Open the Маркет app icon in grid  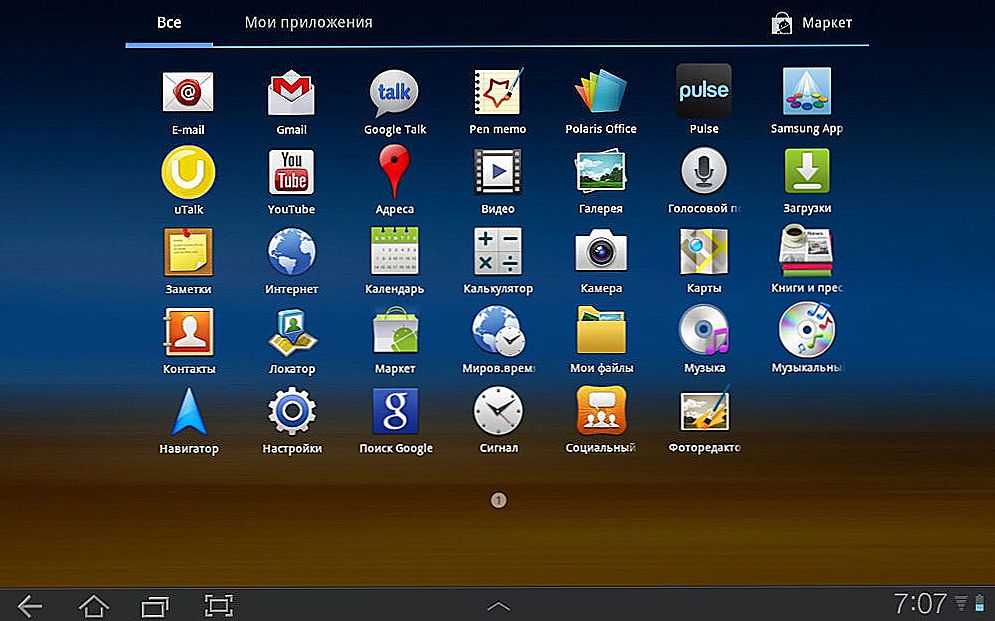394,330
